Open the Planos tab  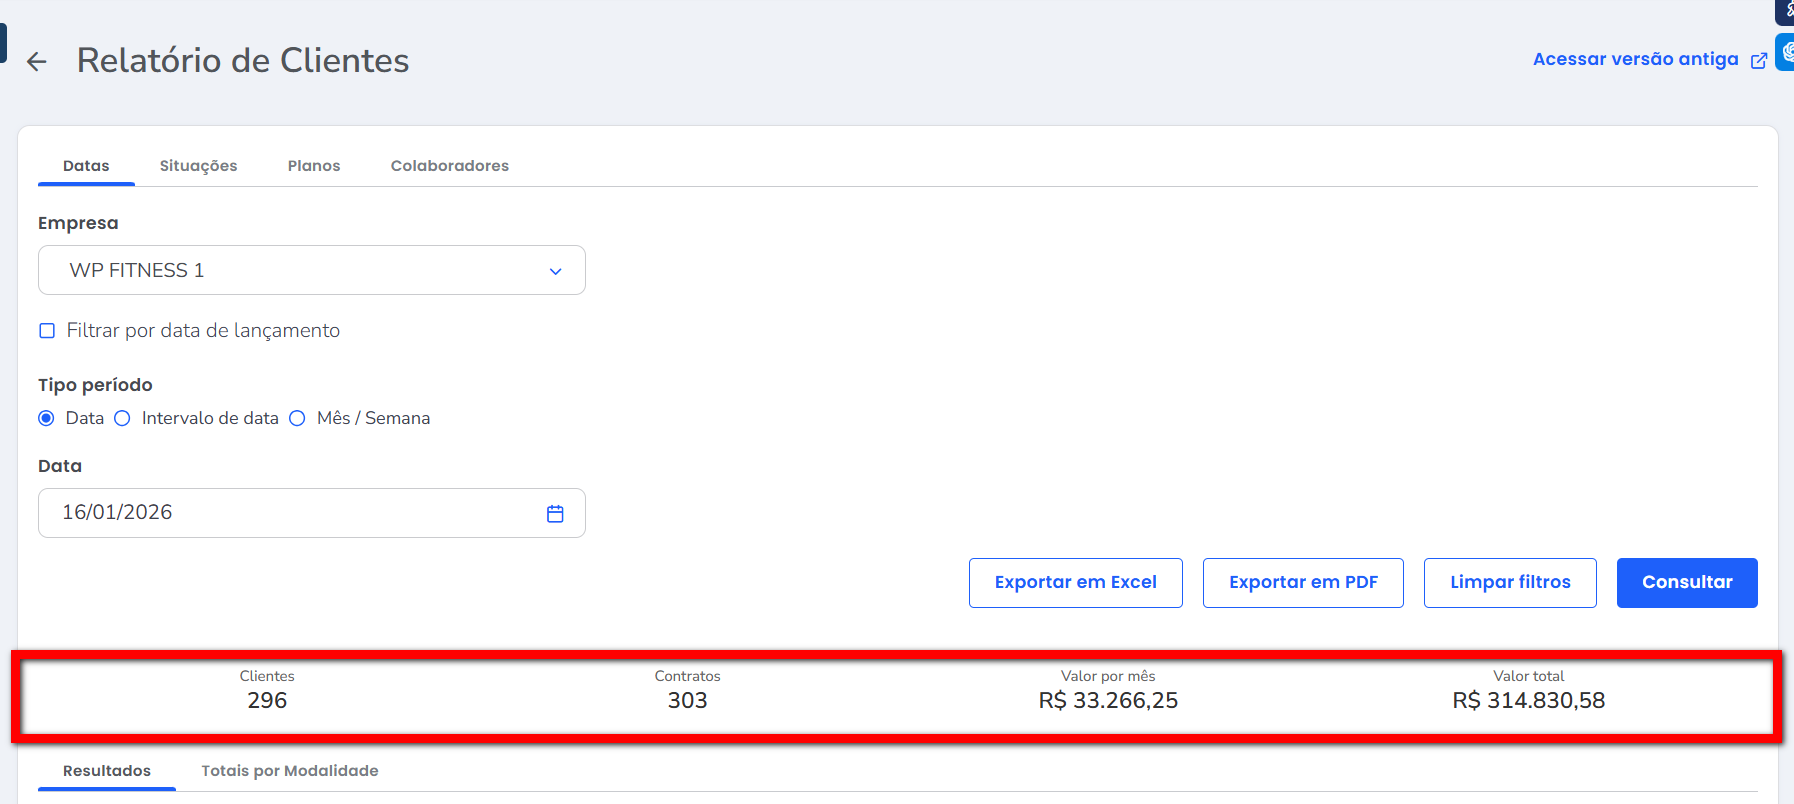pos(314,166)
